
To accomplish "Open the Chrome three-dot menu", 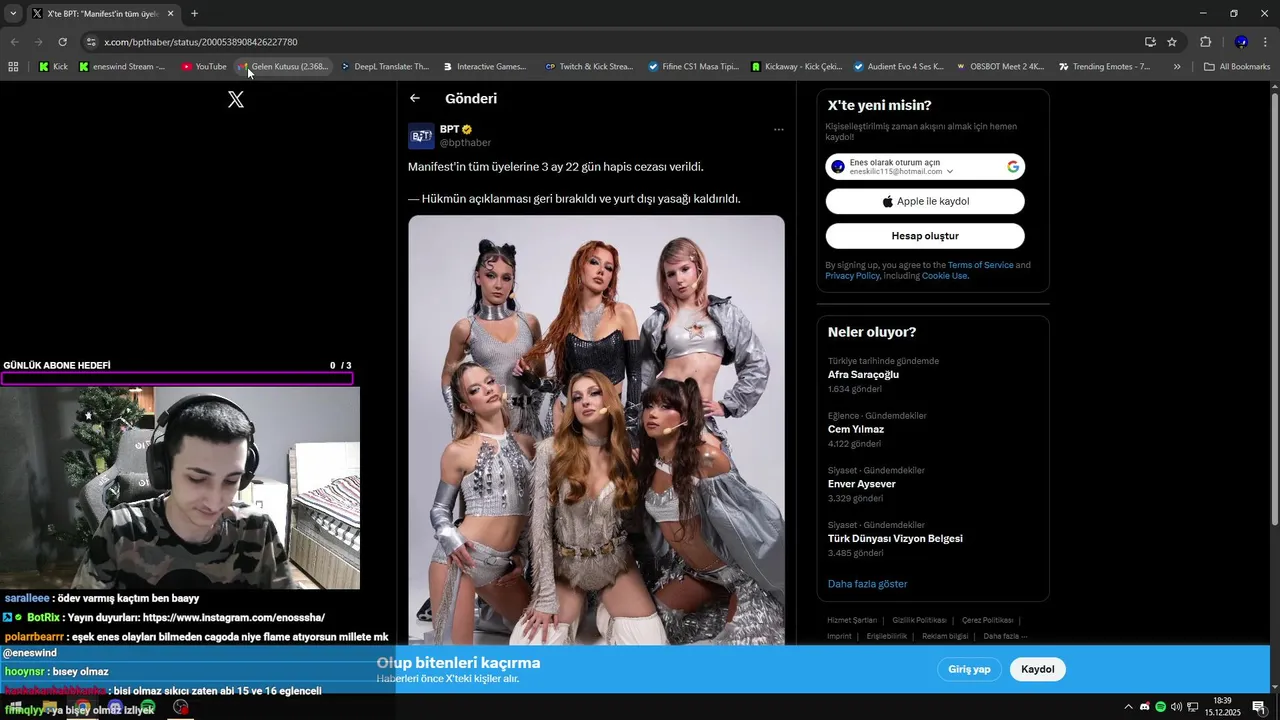I will [x=1266, y=42].
